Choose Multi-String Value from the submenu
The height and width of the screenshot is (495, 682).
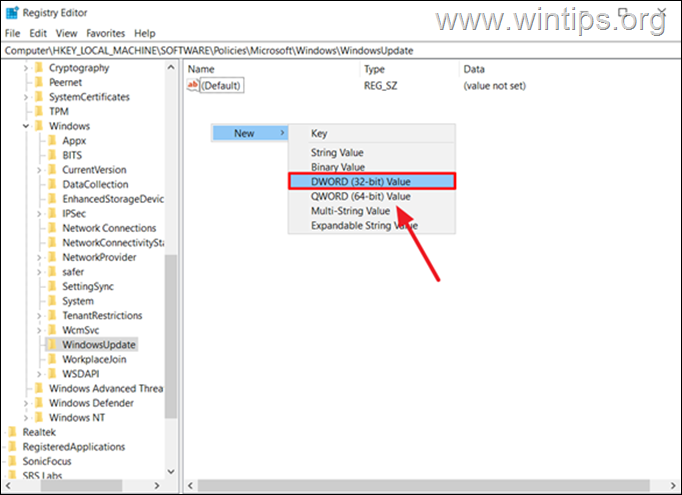coord(372,211)
